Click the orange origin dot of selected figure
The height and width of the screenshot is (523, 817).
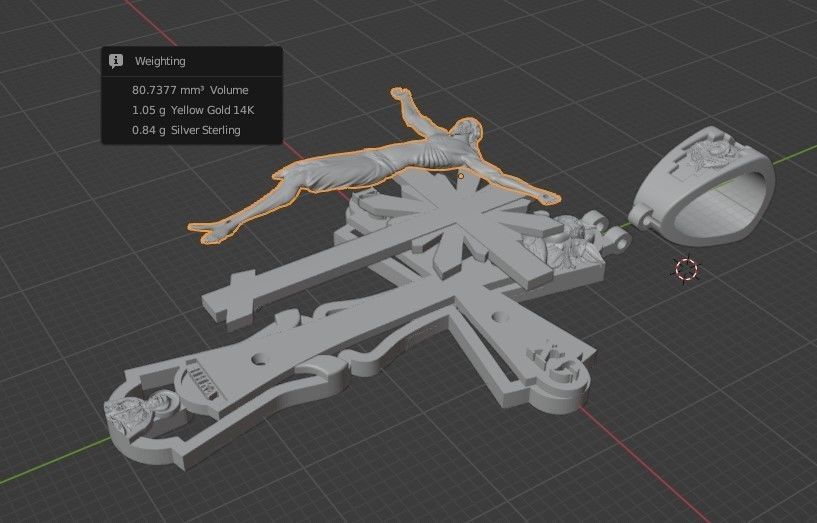pos(461,177)
